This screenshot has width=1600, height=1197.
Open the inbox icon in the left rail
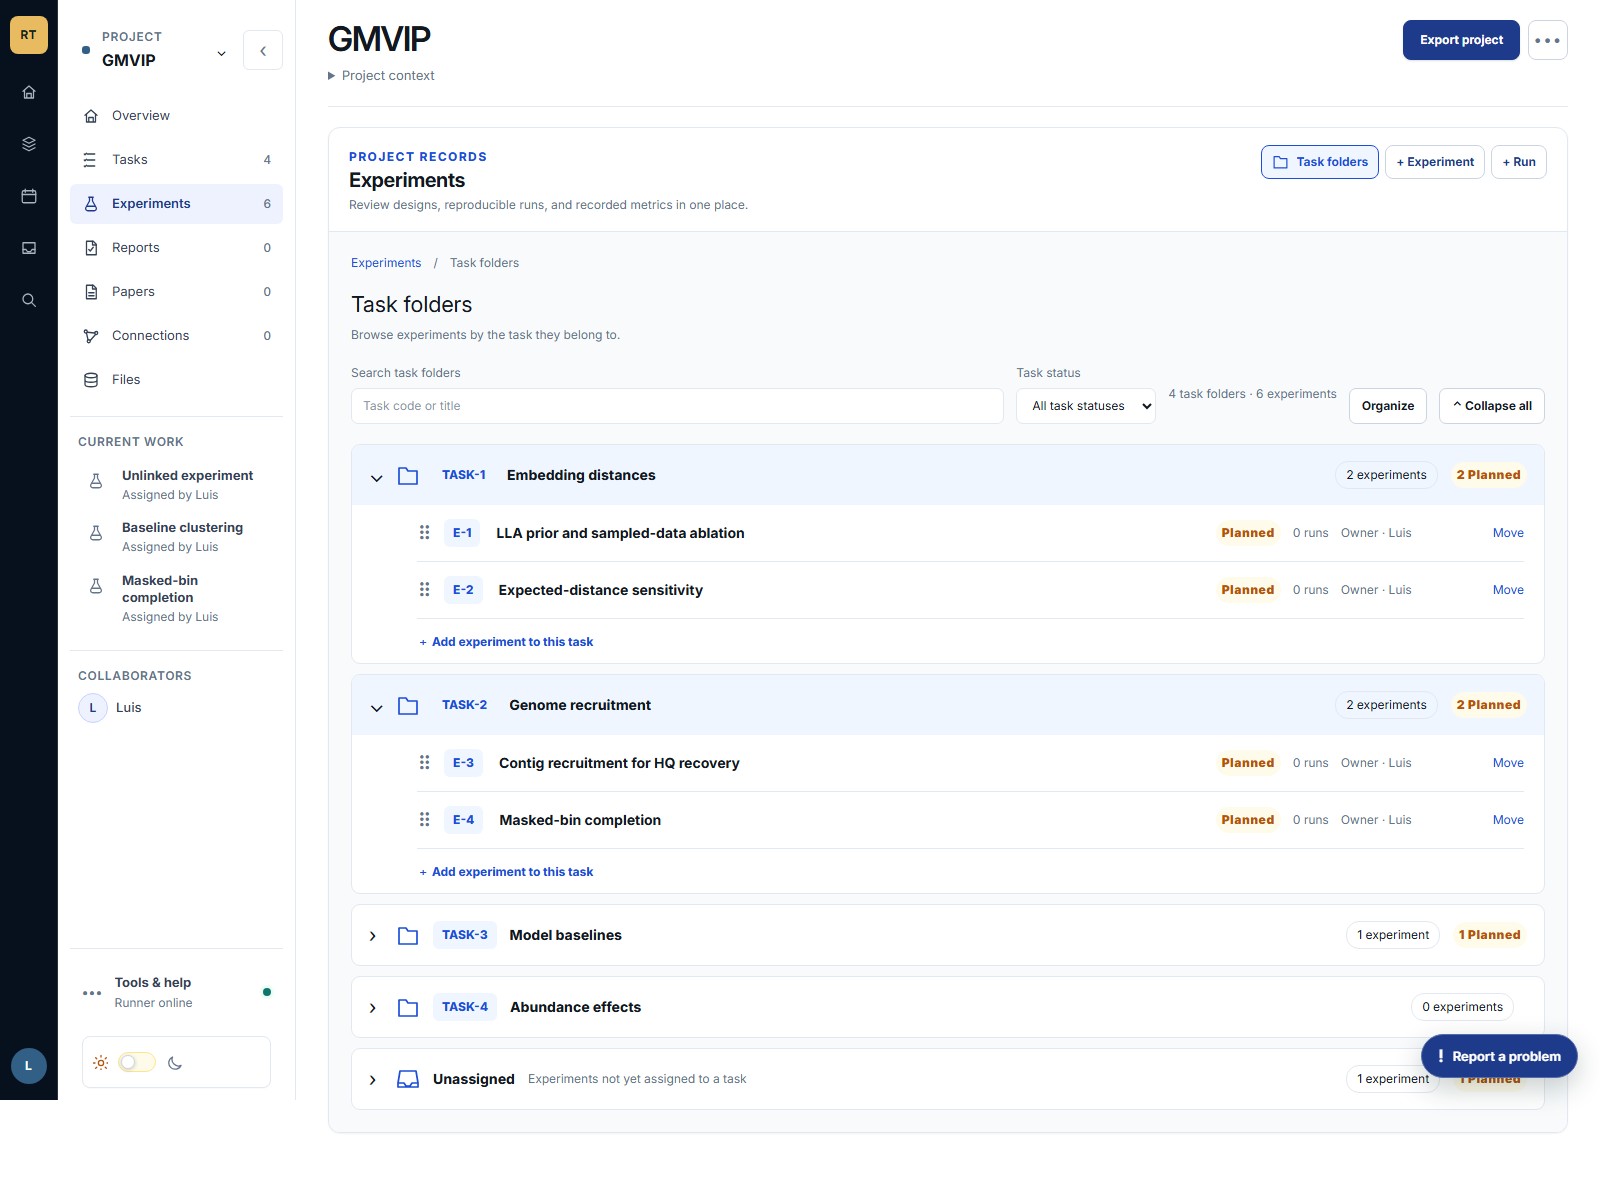29,248
